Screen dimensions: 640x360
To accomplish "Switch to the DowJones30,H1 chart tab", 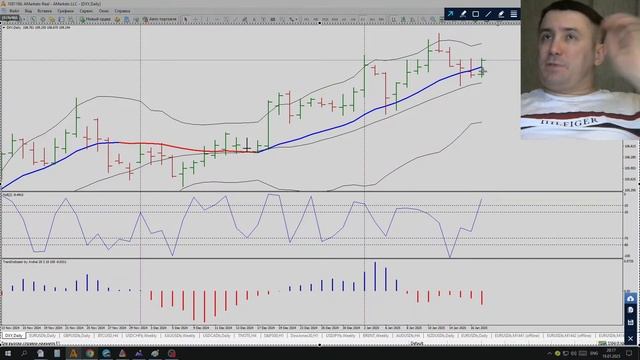I will point(304,336).
